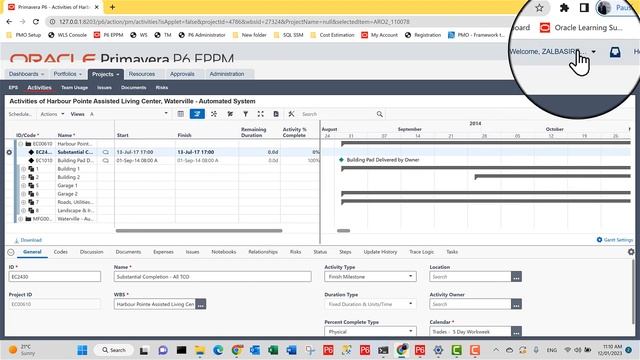The height and width of the screenshot is (360, 640).
Task: Click the search magnifier icon
Action: (x=380, y=114)
